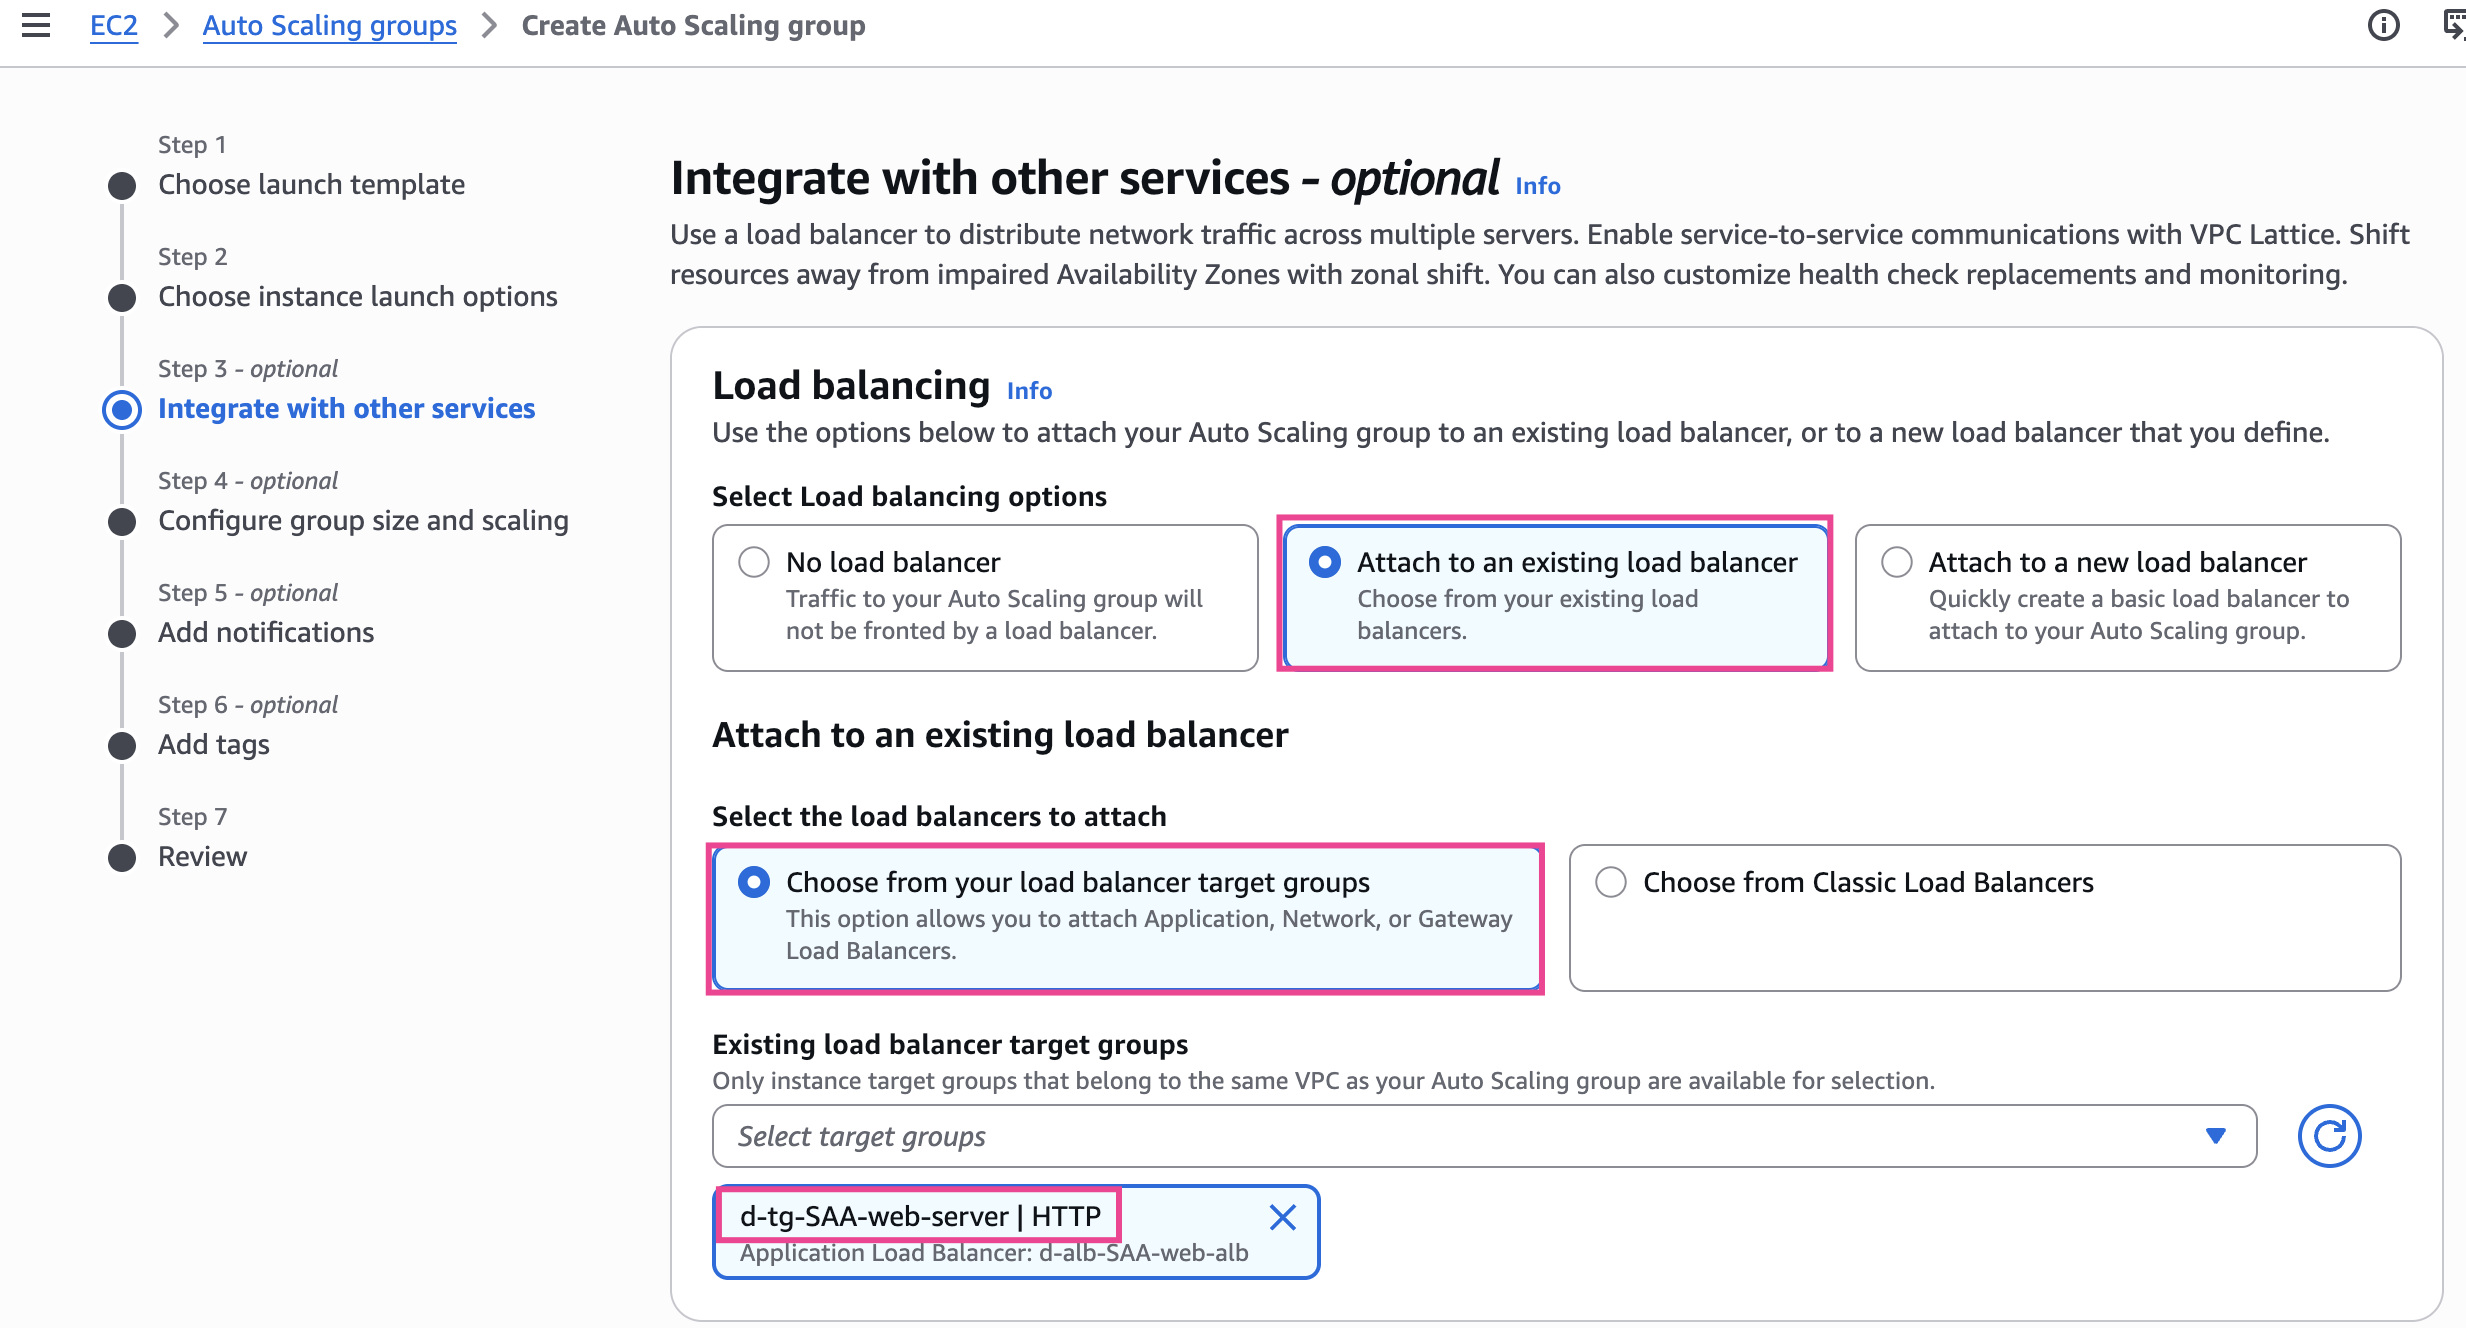Open Info link next to the page title
Image resolution: width=2466 pixels, height=1328 pixels.
(x=1537, y=186)
